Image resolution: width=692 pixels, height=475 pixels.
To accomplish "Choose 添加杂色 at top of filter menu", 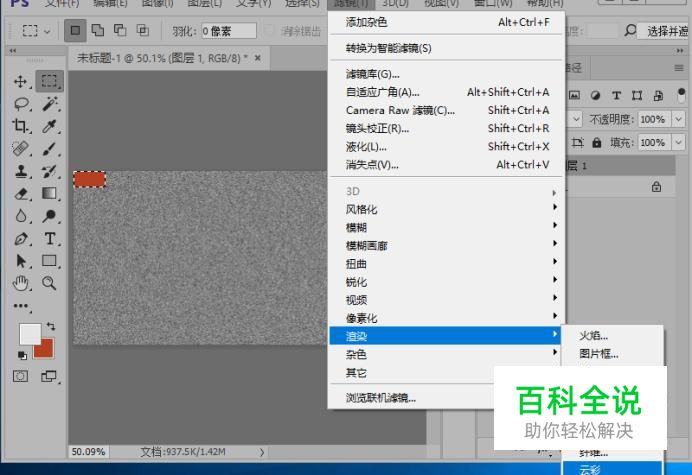I will coord(447,22).
